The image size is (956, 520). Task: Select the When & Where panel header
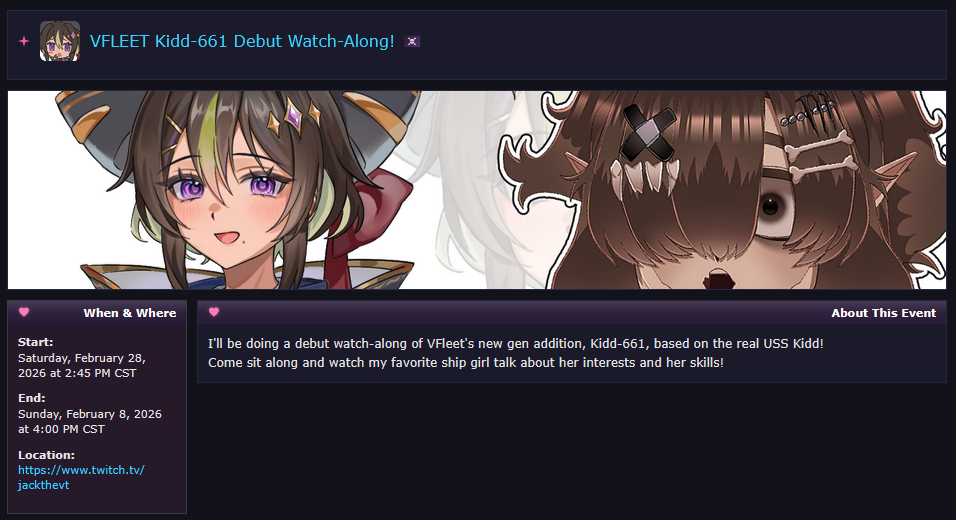tap(97, 313)
